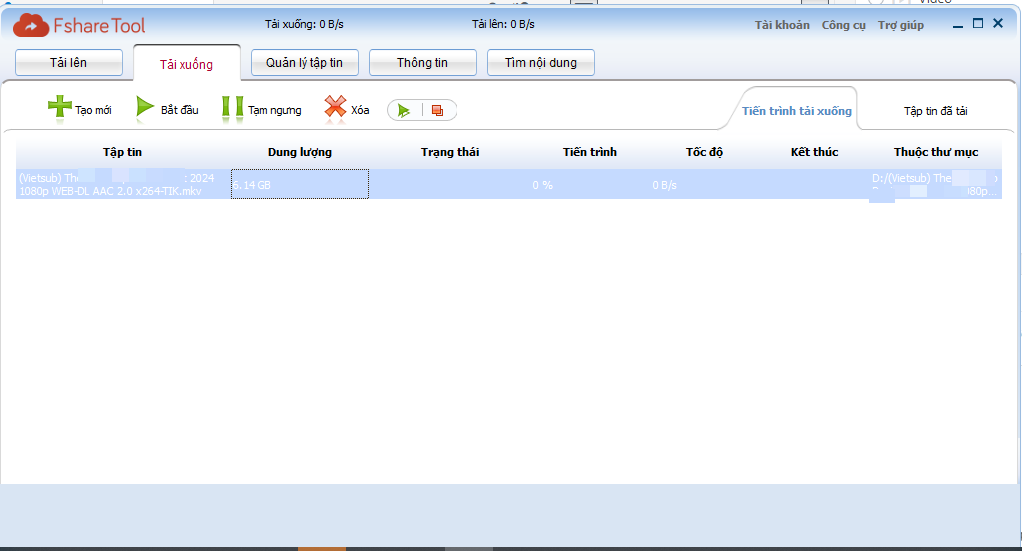
Task: Expand the folder path arrow in row
Action: 995,178
